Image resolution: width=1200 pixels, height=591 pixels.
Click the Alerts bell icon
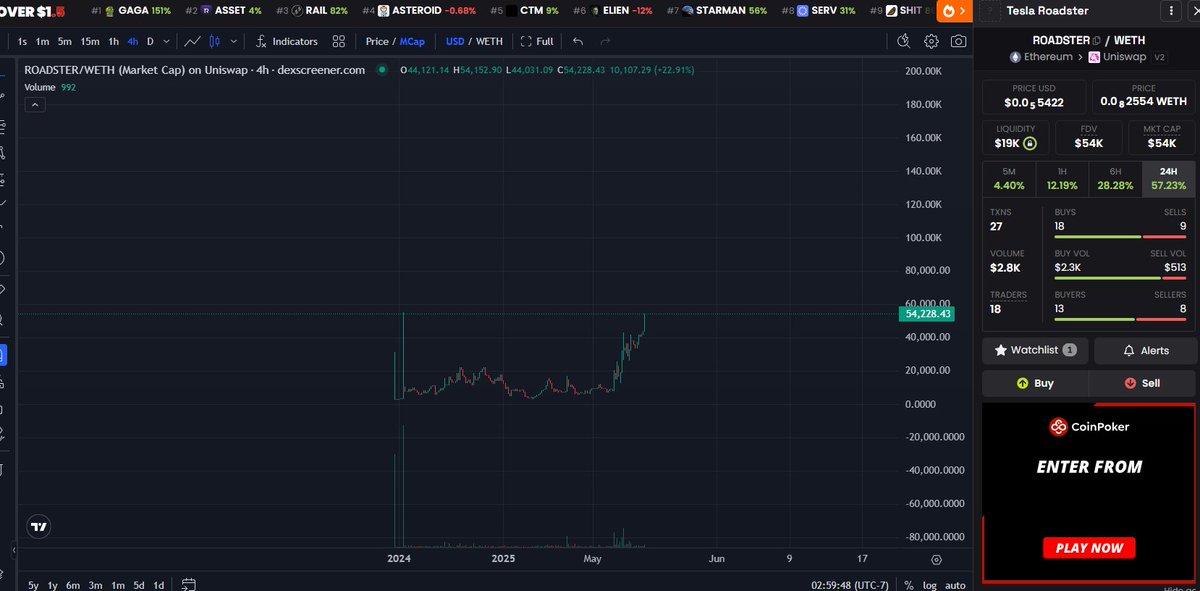click(x=1129, y=351)
